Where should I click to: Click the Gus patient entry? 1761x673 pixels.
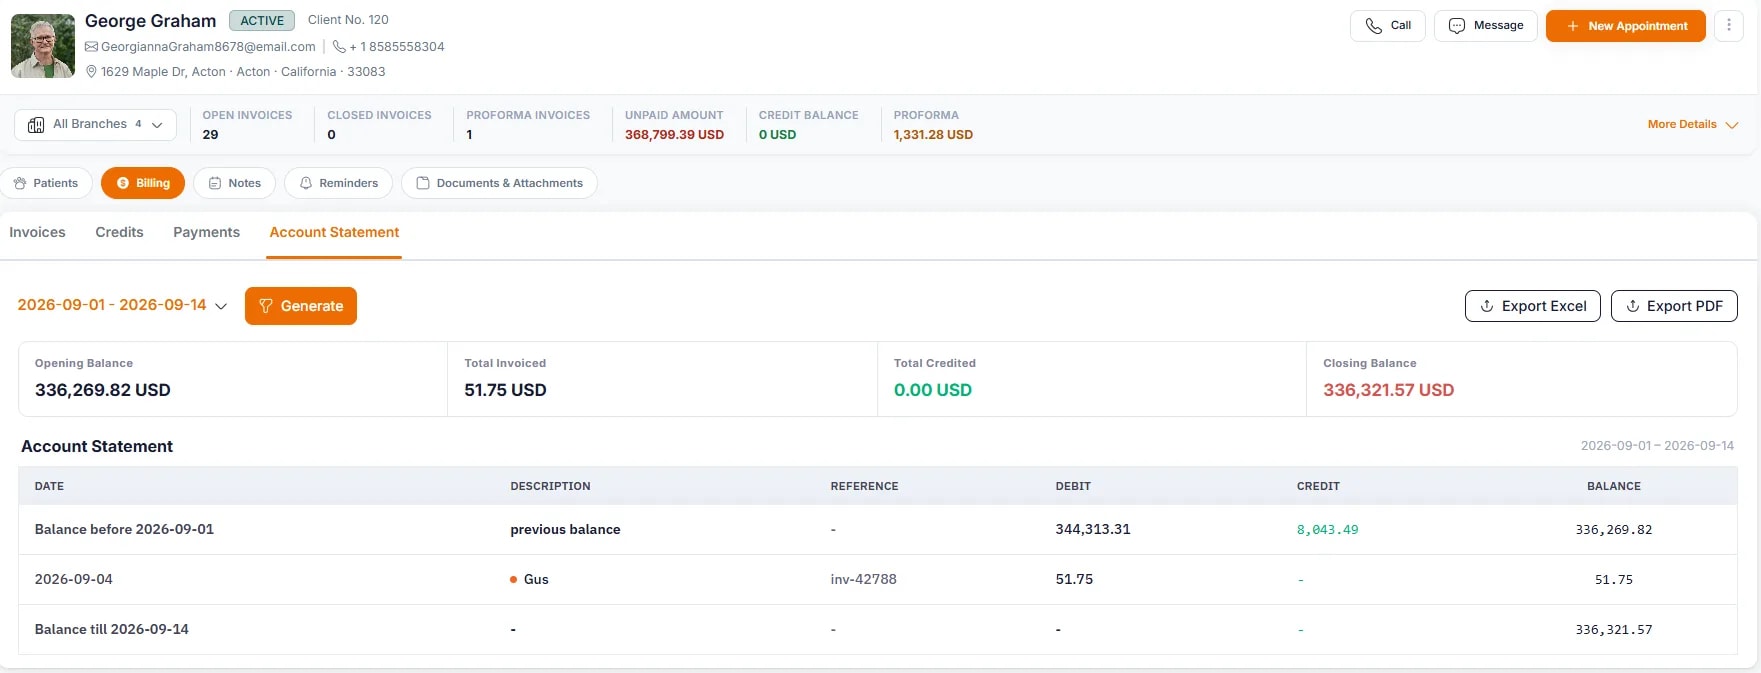coord(536,579)
